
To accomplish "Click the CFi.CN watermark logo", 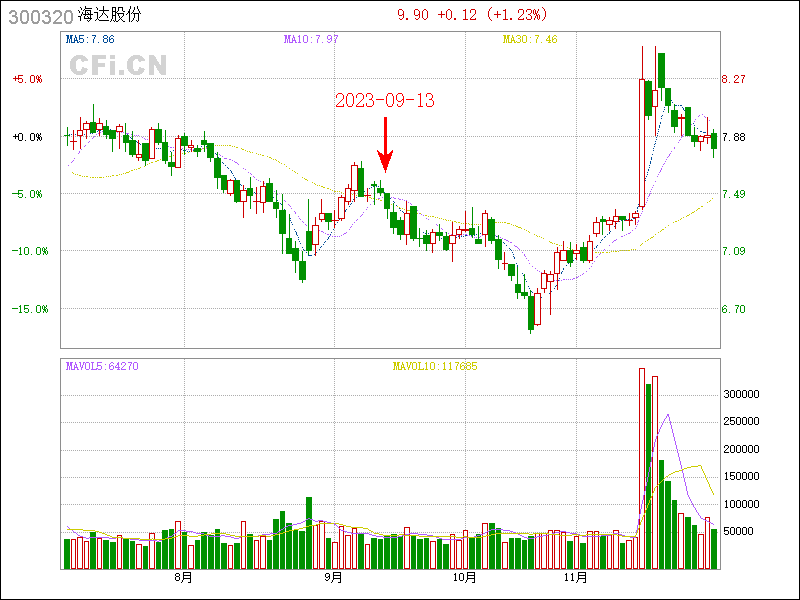I will coord(118,66).
